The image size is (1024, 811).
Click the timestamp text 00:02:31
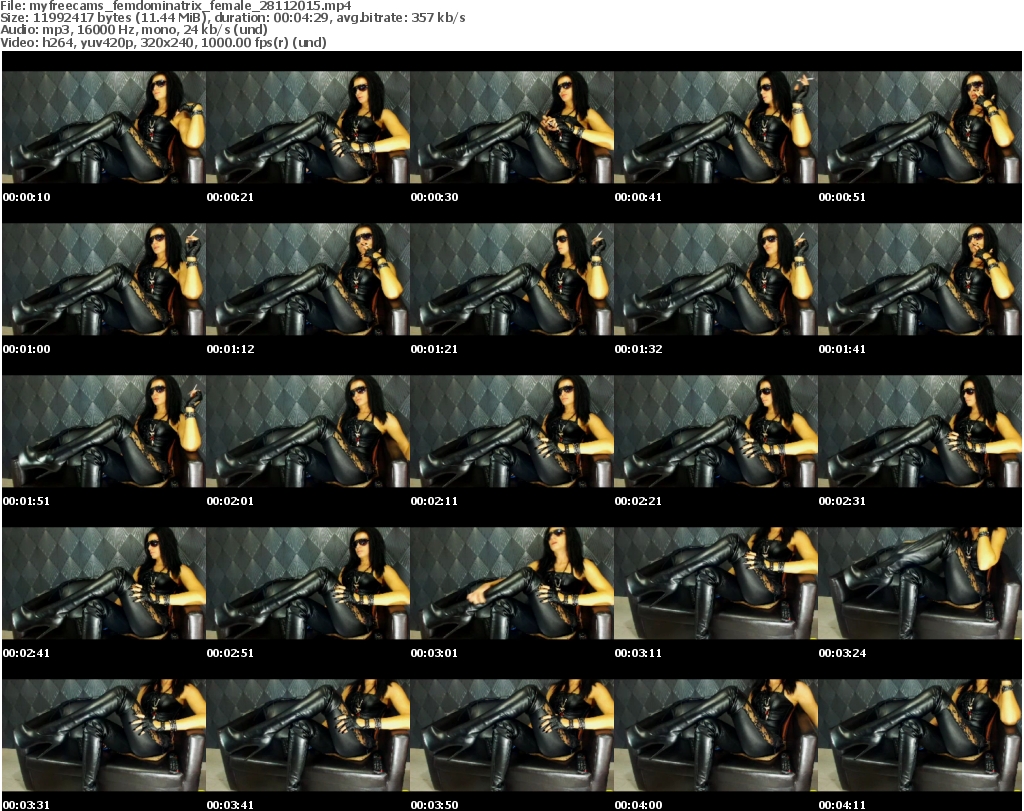pyautogui.click(x=842, y=501)
